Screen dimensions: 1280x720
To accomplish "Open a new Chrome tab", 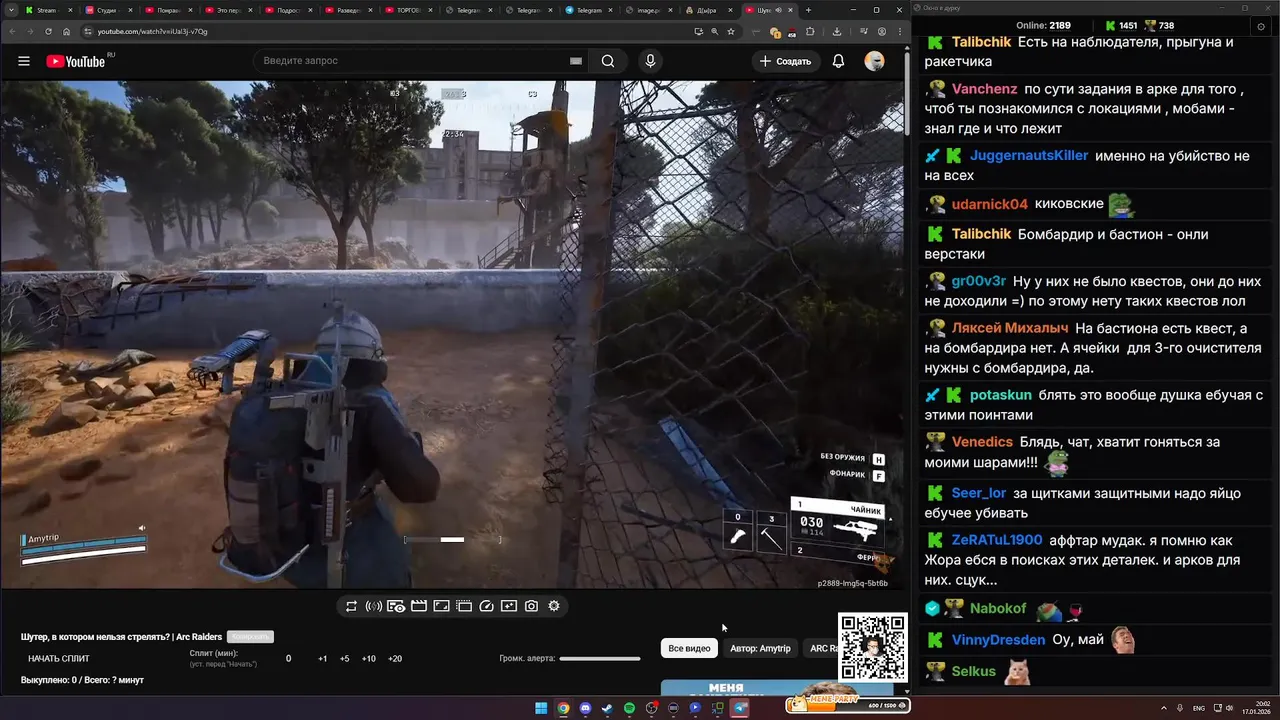I will [x=808, y=10].
